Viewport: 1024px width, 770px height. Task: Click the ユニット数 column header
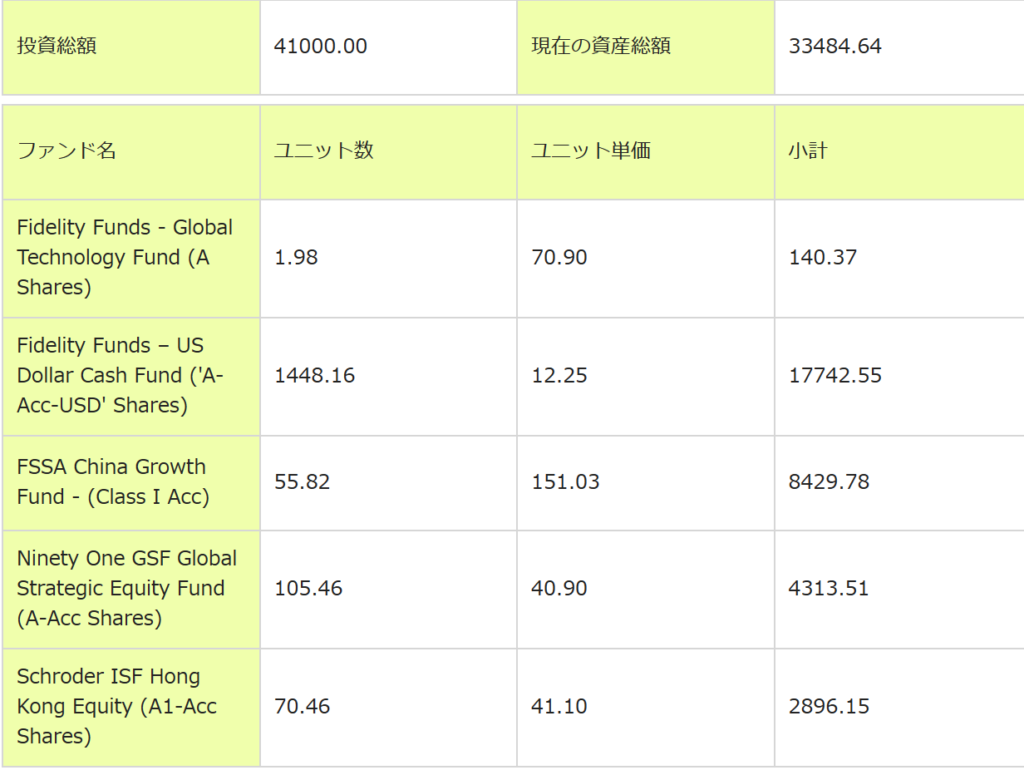pos(324,151)
